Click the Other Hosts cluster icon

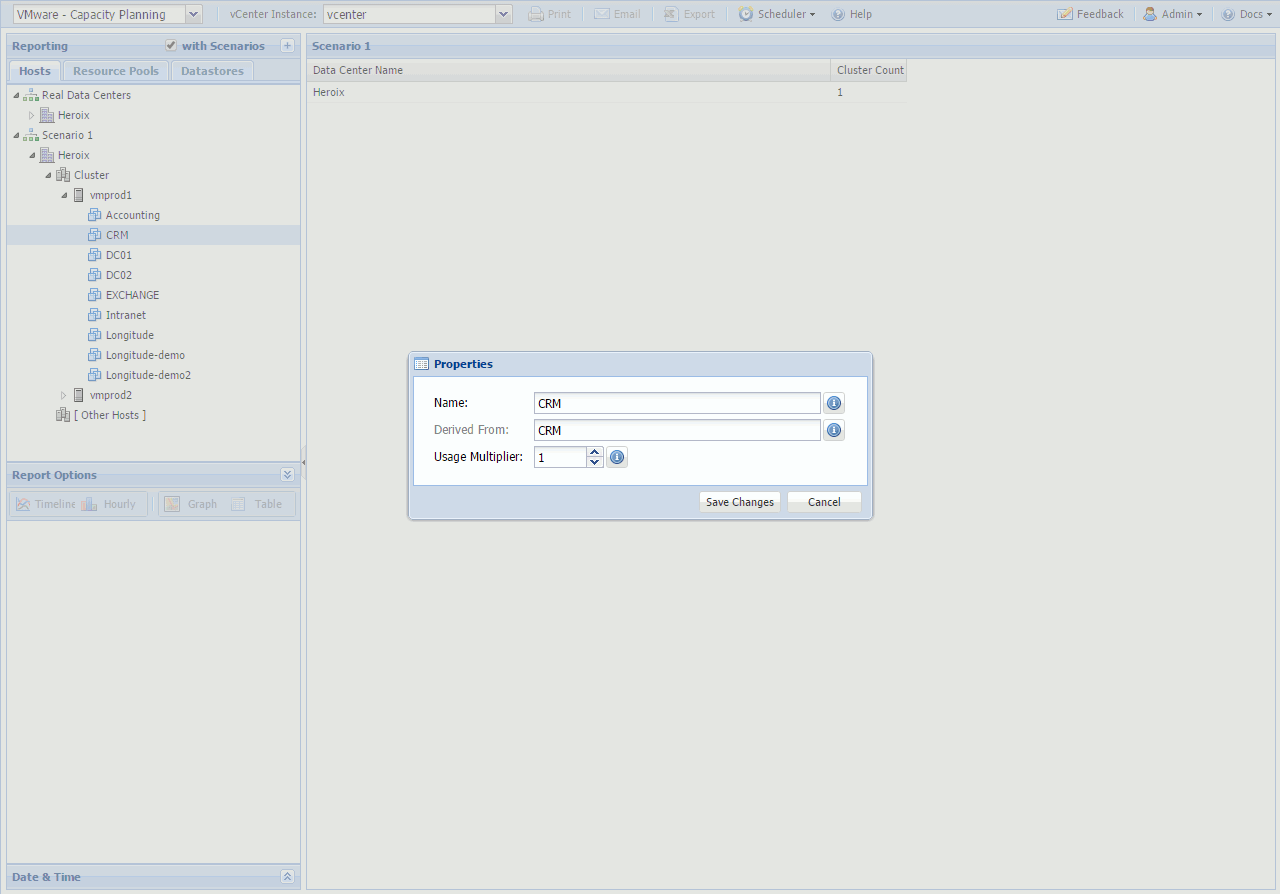(63, 415)
